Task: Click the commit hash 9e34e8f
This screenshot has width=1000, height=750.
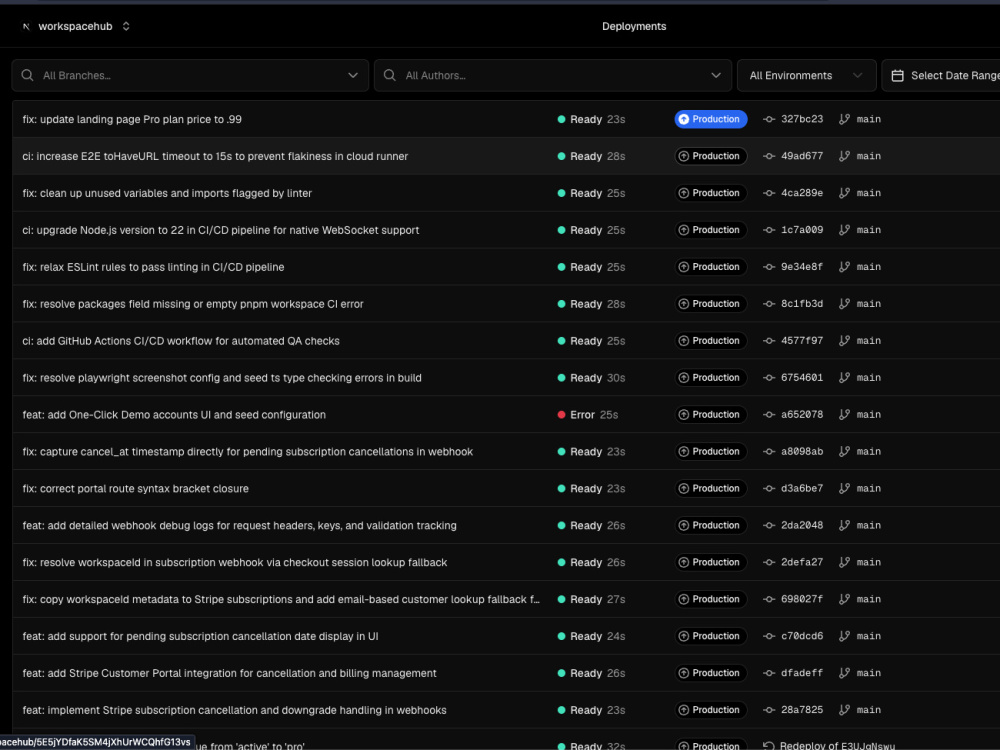Action: tap(802, 267)
